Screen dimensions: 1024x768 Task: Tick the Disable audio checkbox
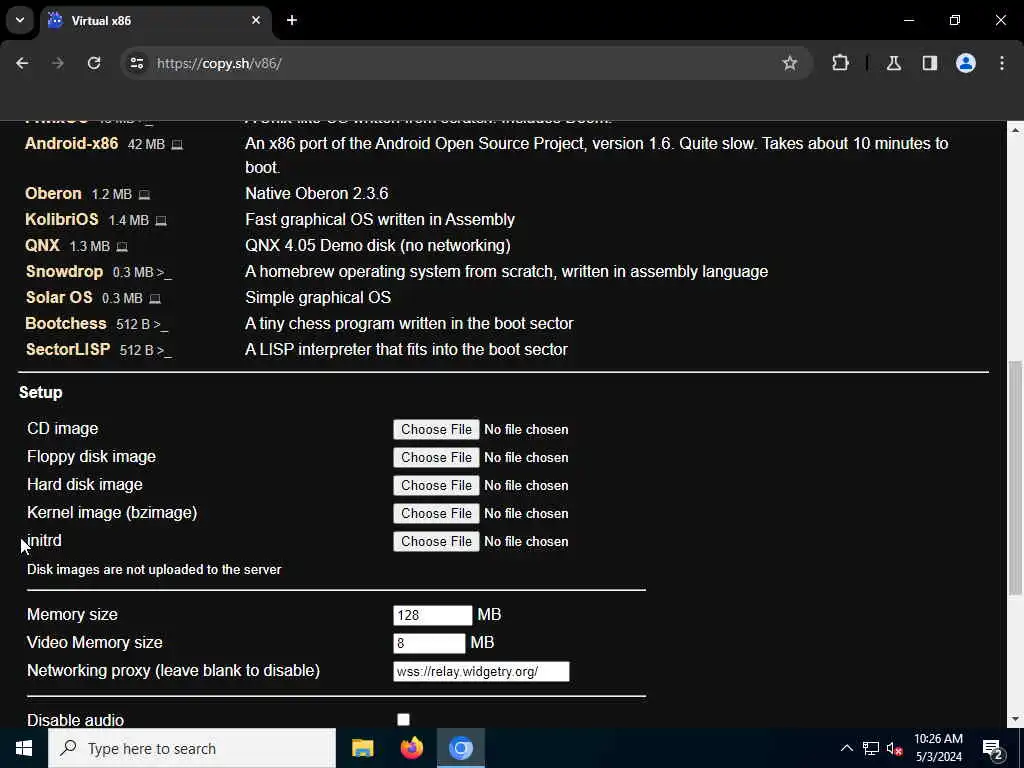(x=404, y=719)
